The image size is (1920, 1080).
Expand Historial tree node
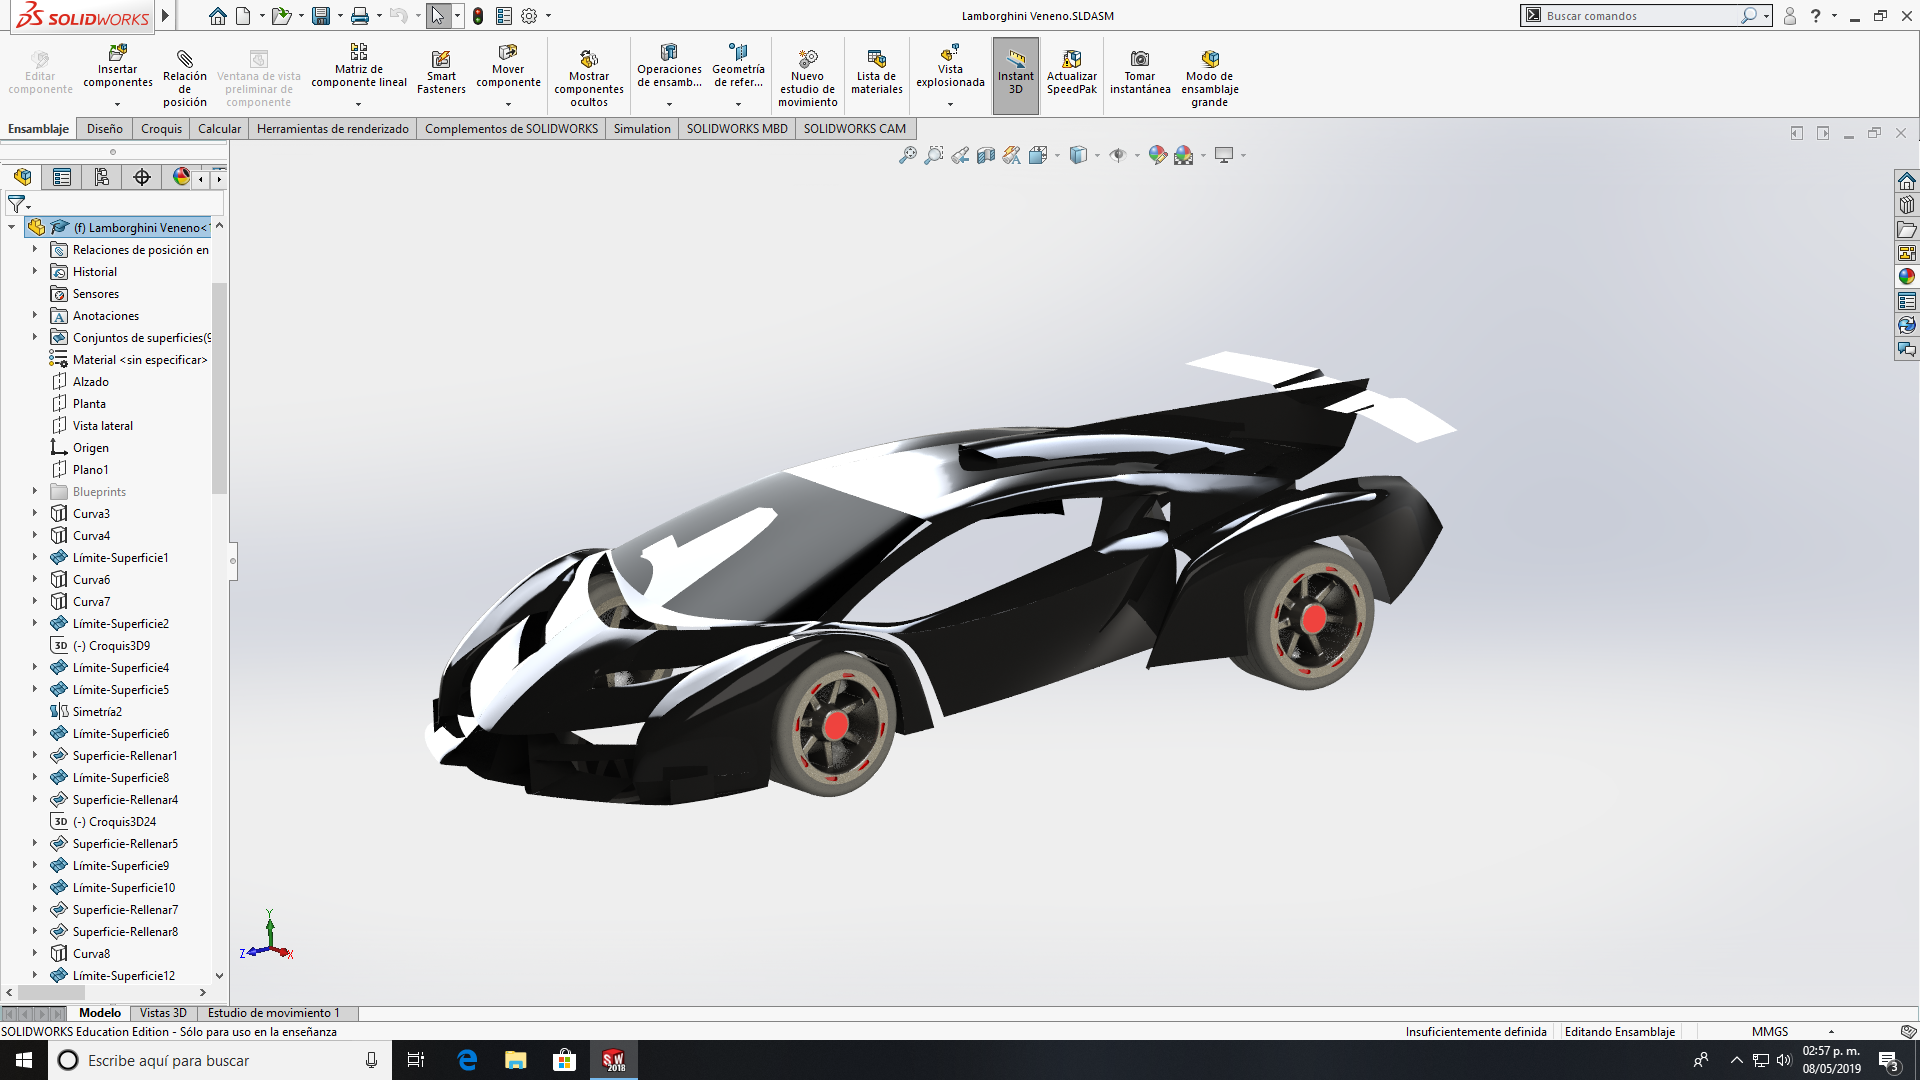point(34,272)
